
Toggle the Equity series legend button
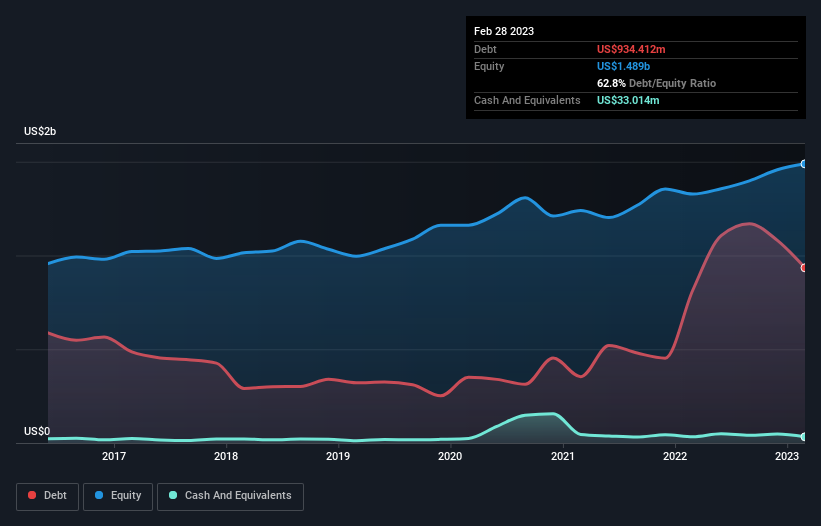point(118,496)
